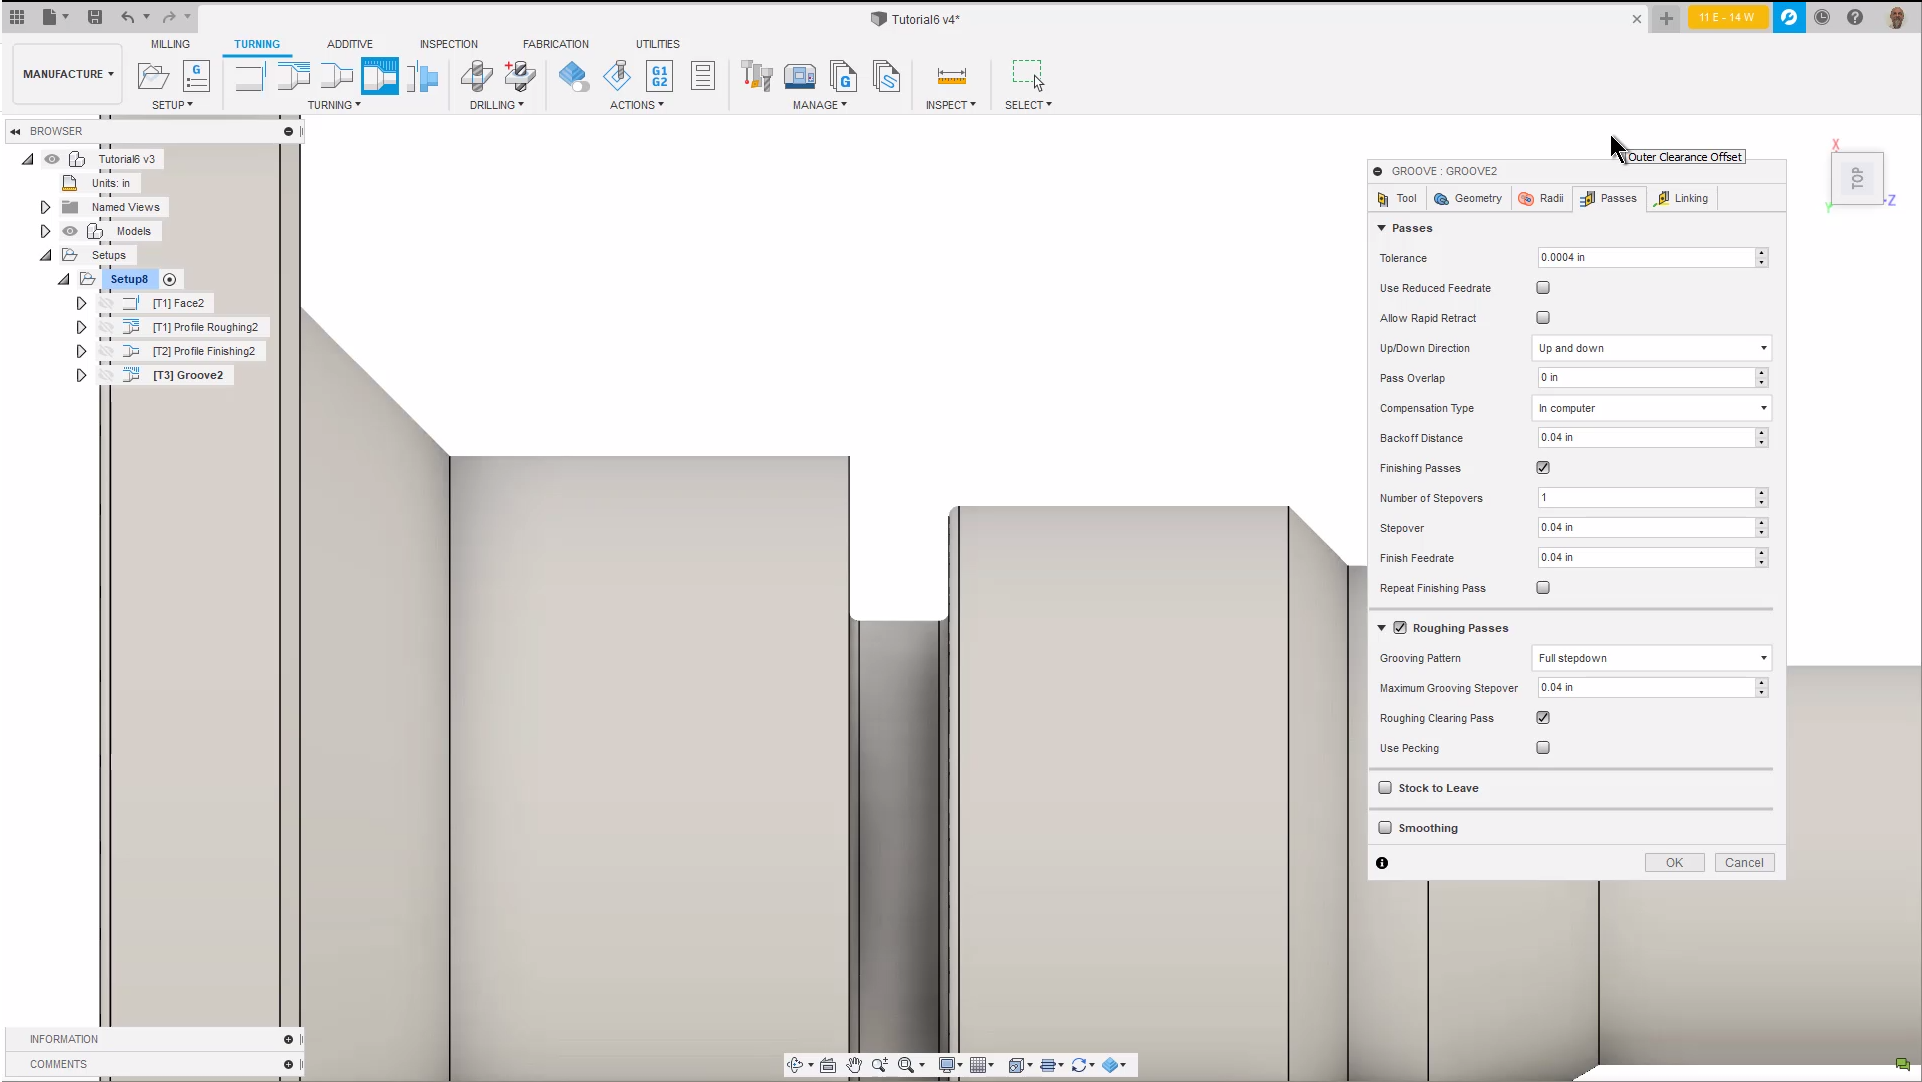Screen dimensions: 1922x1082
Task: Open the Drill operation icon
Action: [x=477, y=76]
